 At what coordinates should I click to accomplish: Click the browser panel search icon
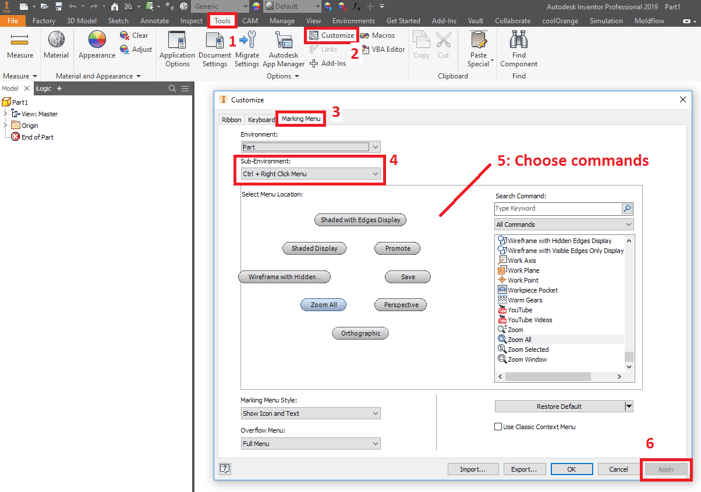[172, 88]
